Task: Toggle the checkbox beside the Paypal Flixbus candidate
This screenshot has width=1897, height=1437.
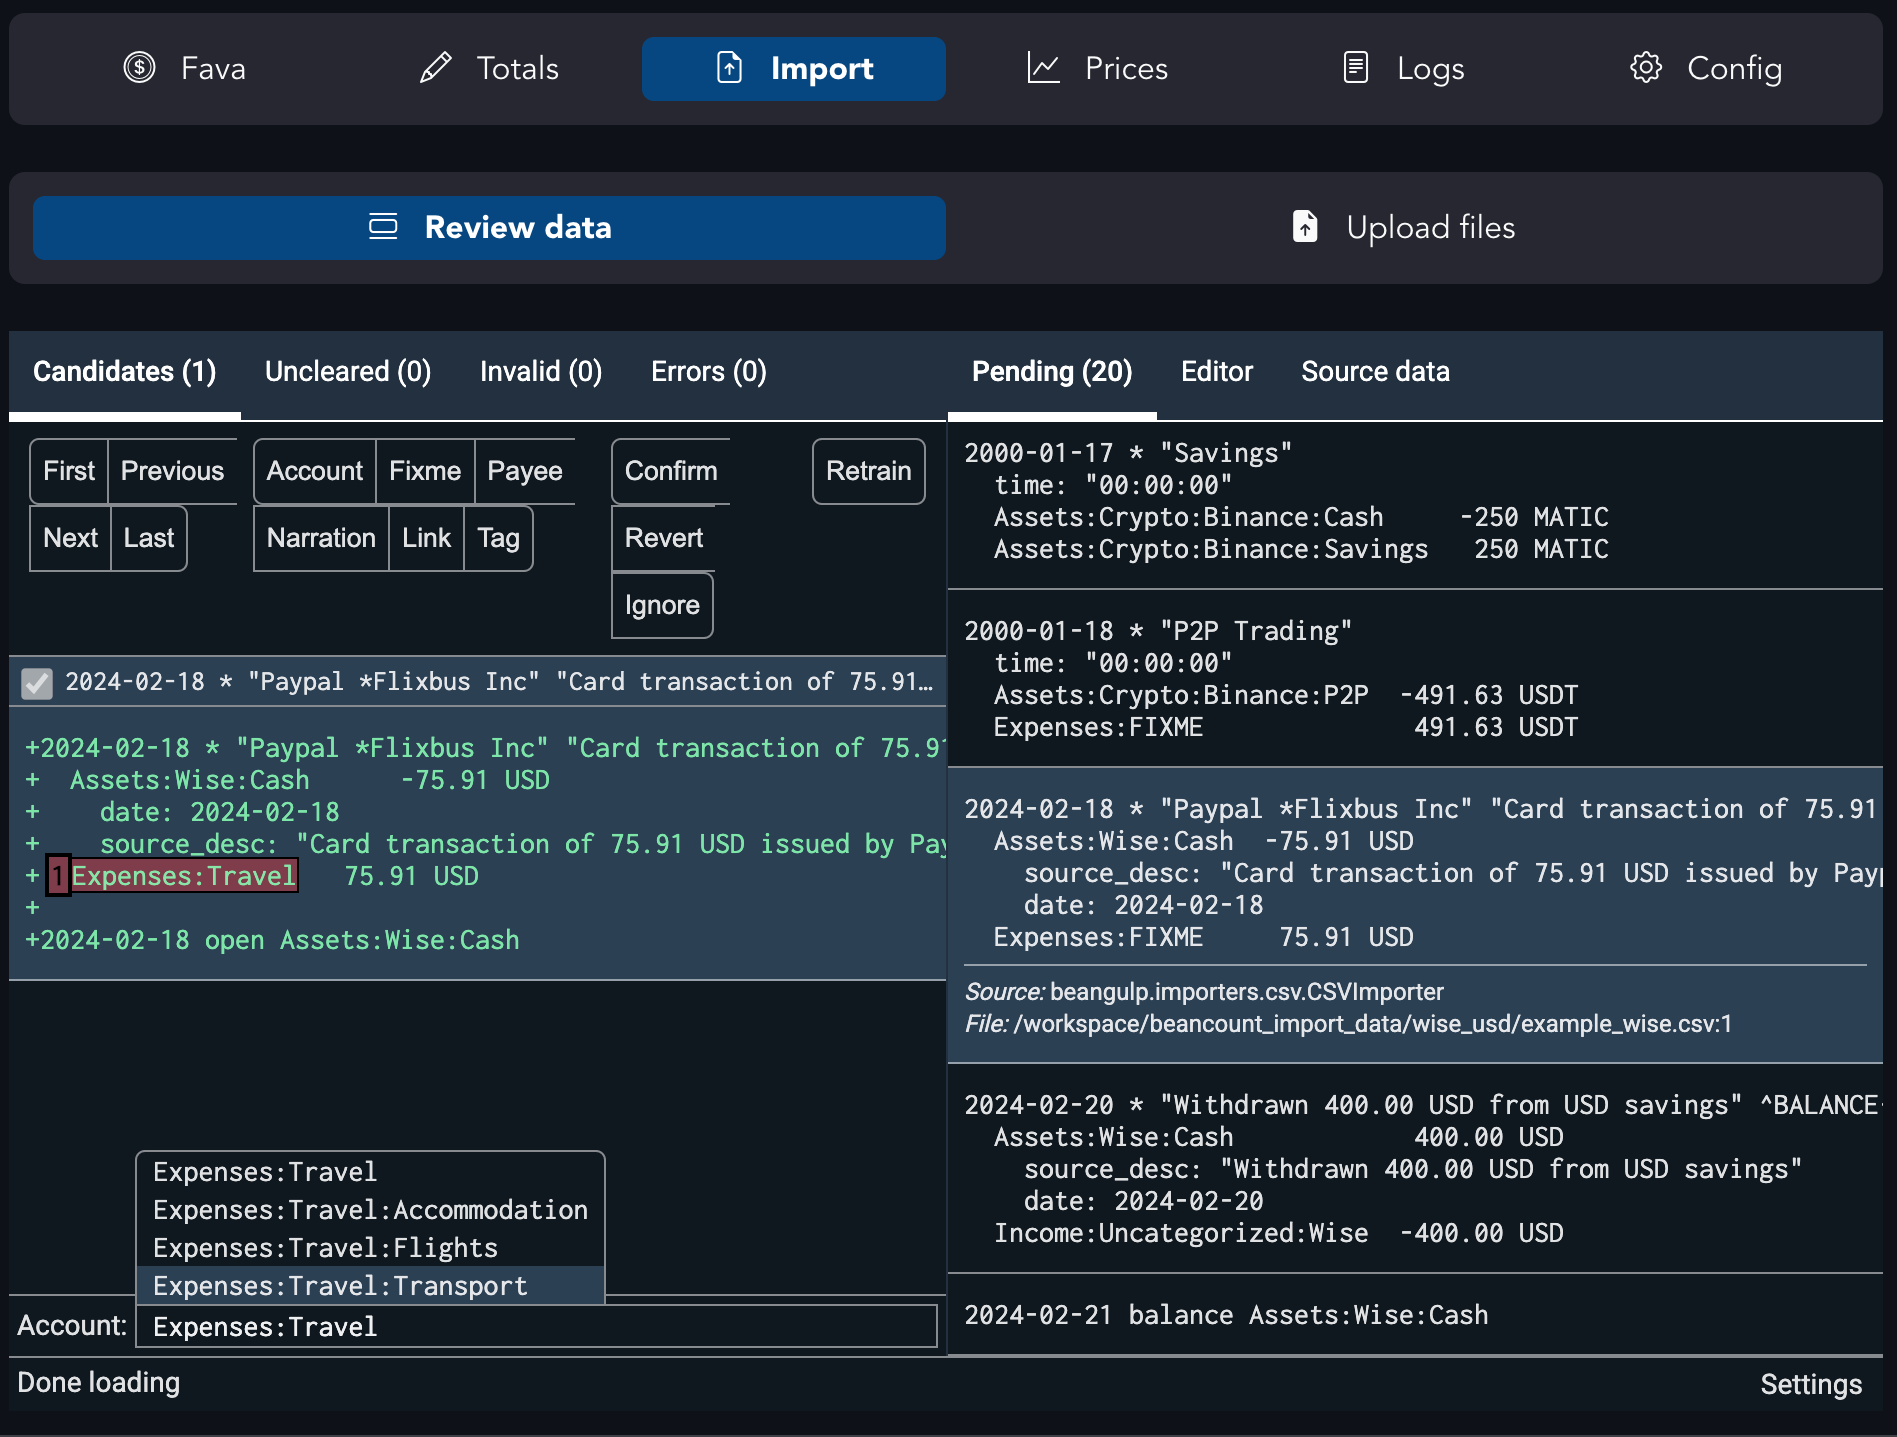Action: [x=37, y=683]
